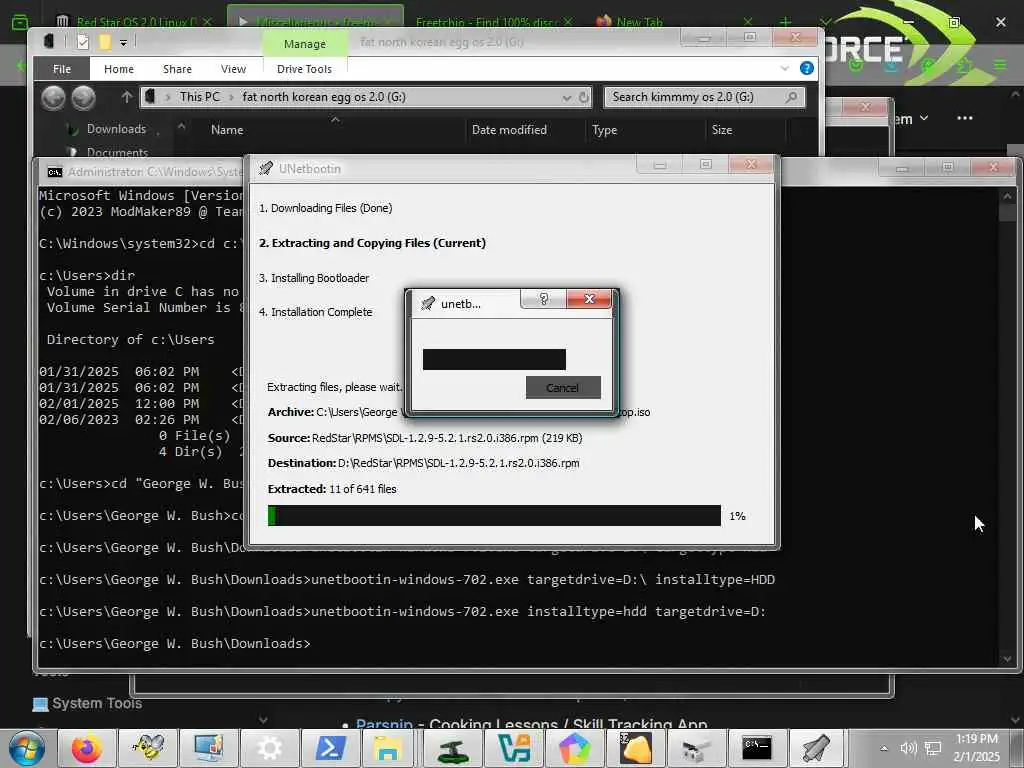The width and height of the screenshot is (1024, 768).
Task: Click the Explorer Forward navigation arrow
Action: pyautogui.click(x=84, y=98)
